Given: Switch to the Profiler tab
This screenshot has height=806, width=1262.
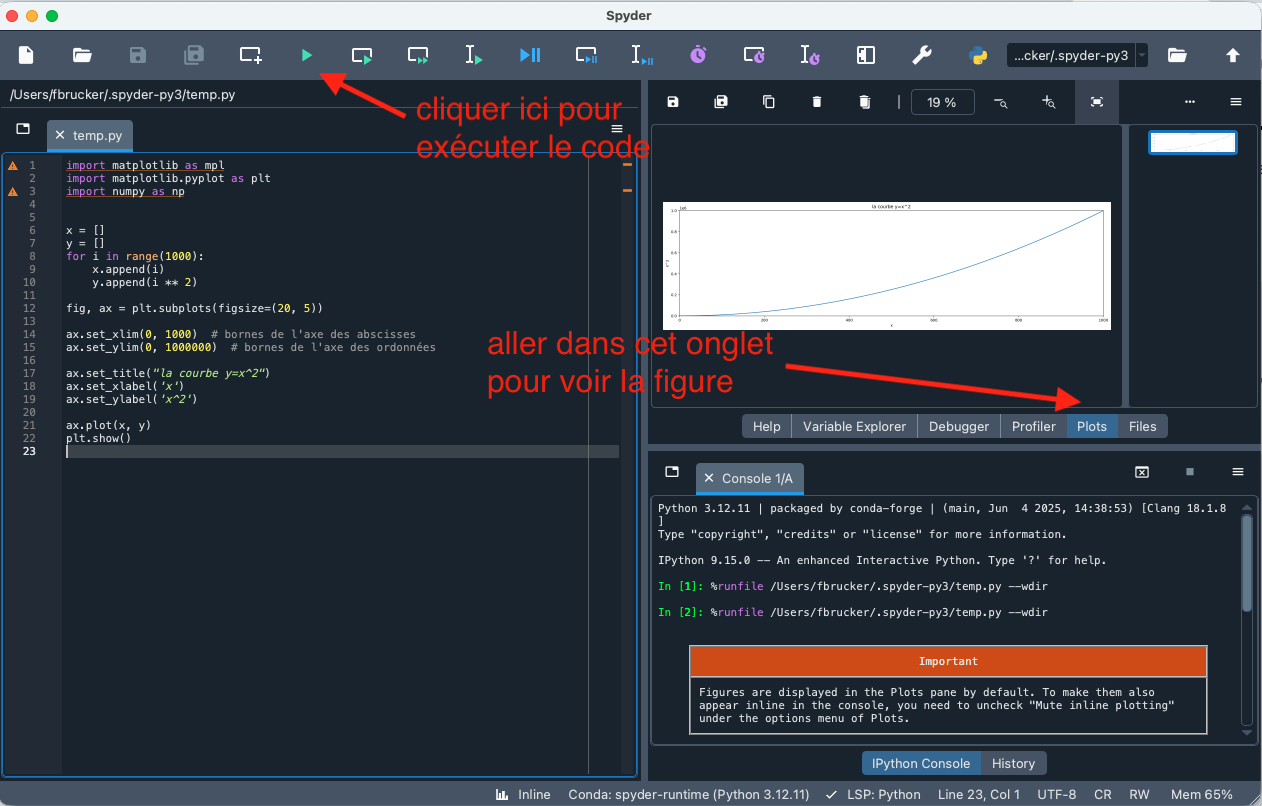Looking at the screenshot, I should (x=1034, y=426).
